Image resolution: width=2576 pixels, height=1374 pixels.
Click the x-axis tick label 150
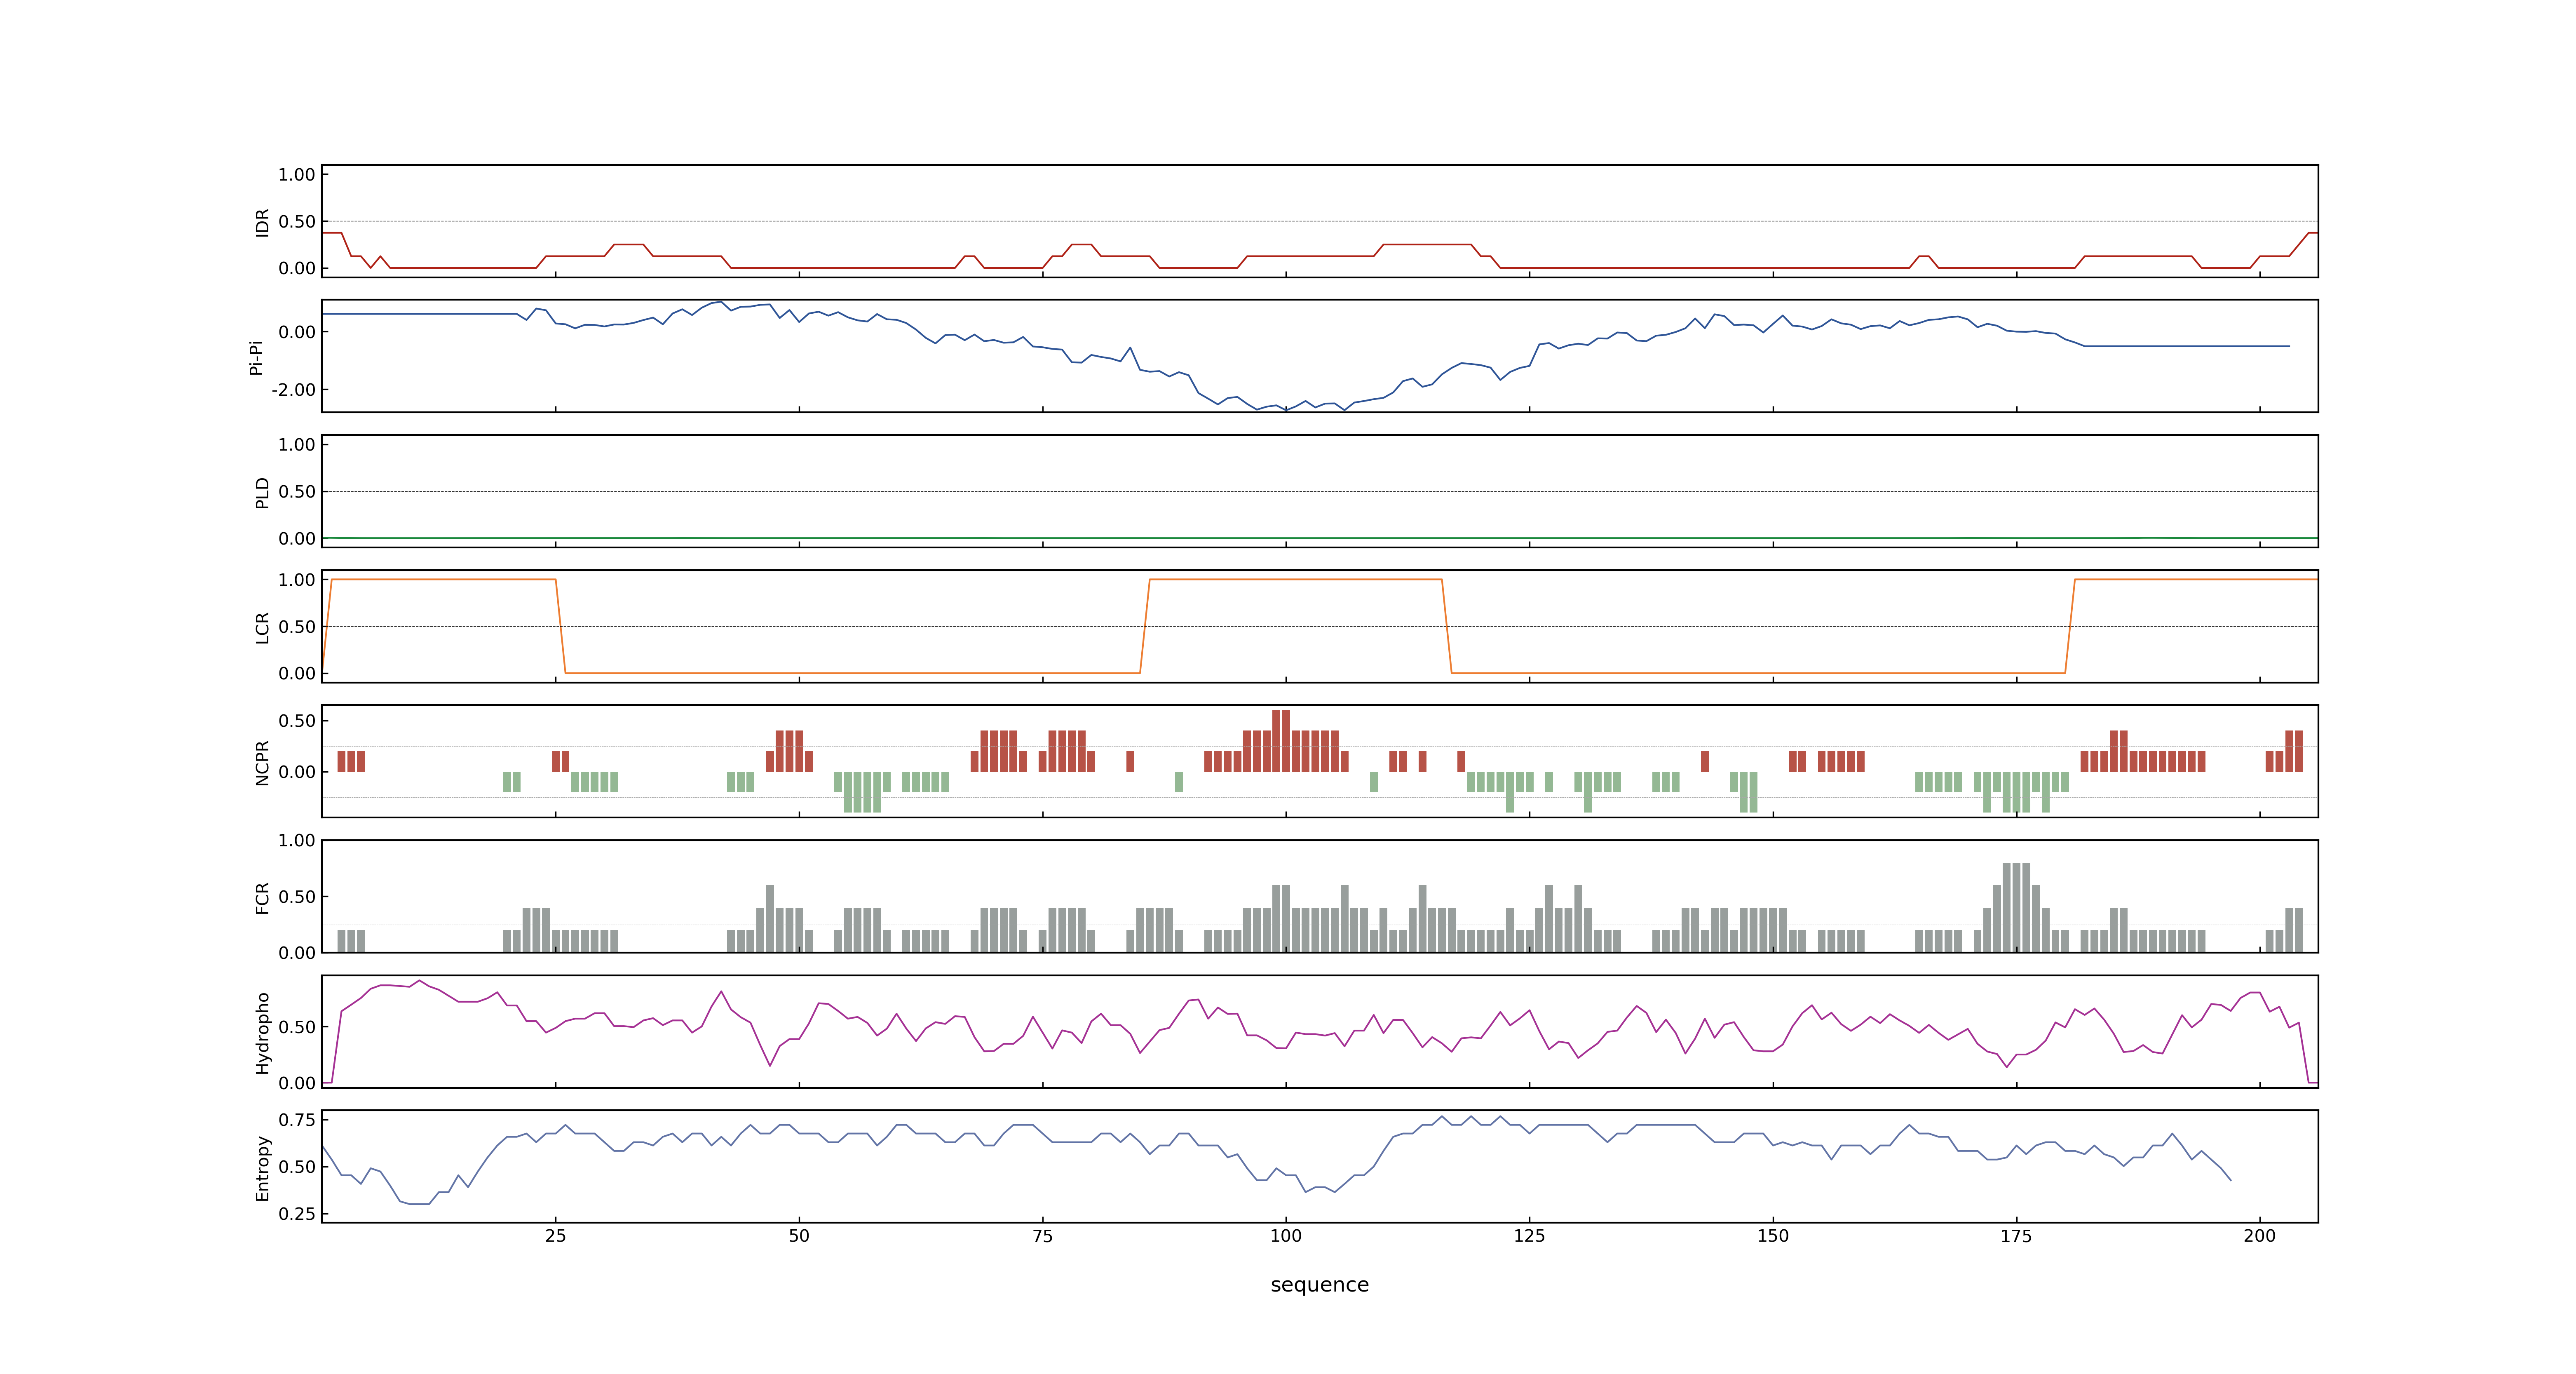point(1773,1236)
